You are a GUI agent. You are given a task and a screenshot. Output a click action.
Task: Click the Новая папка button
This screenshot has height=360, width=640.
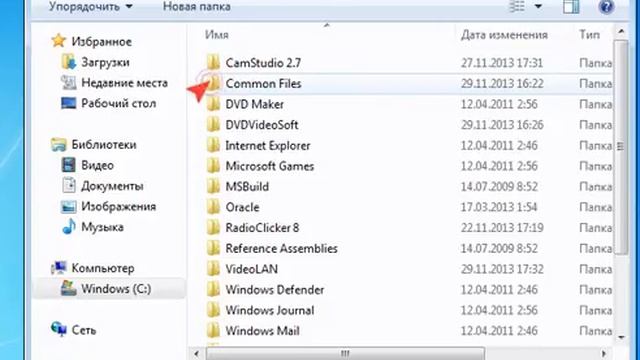click(197, 7)
